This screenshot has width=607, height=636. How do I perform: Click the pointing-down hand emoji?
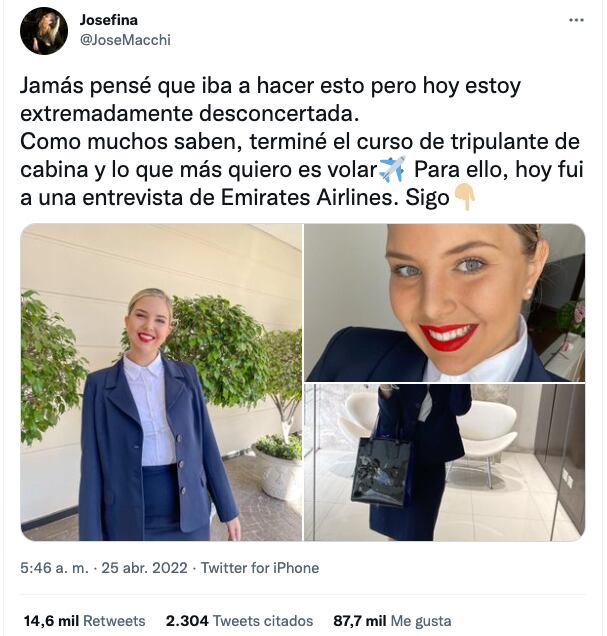[465, 197]
